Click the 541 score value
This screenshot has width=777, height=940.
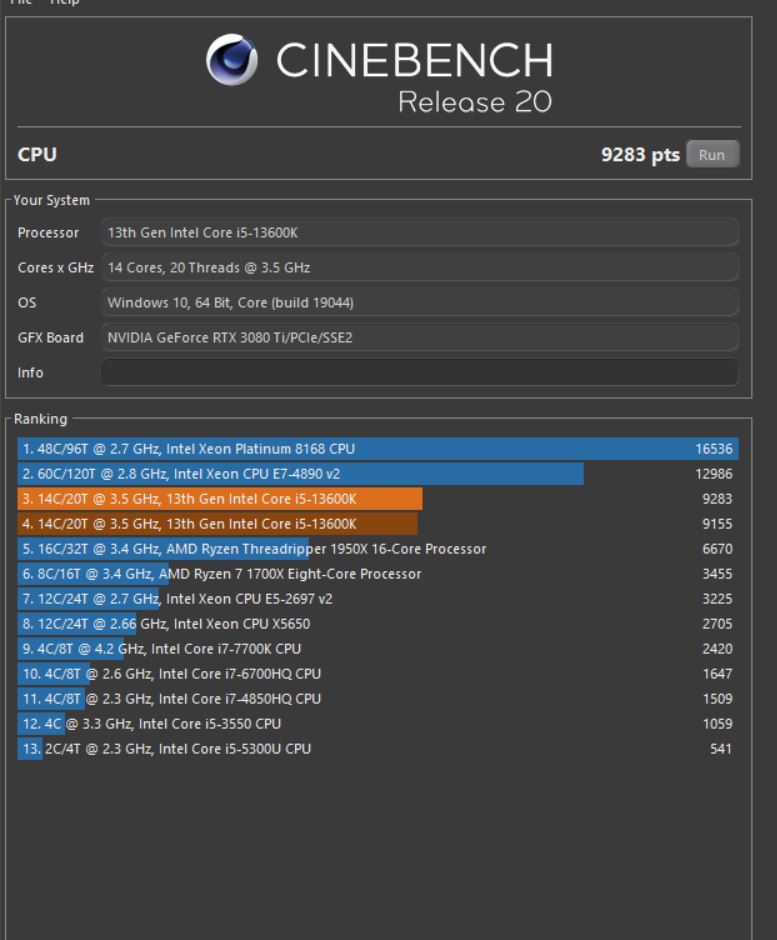(x=721, y=749)
